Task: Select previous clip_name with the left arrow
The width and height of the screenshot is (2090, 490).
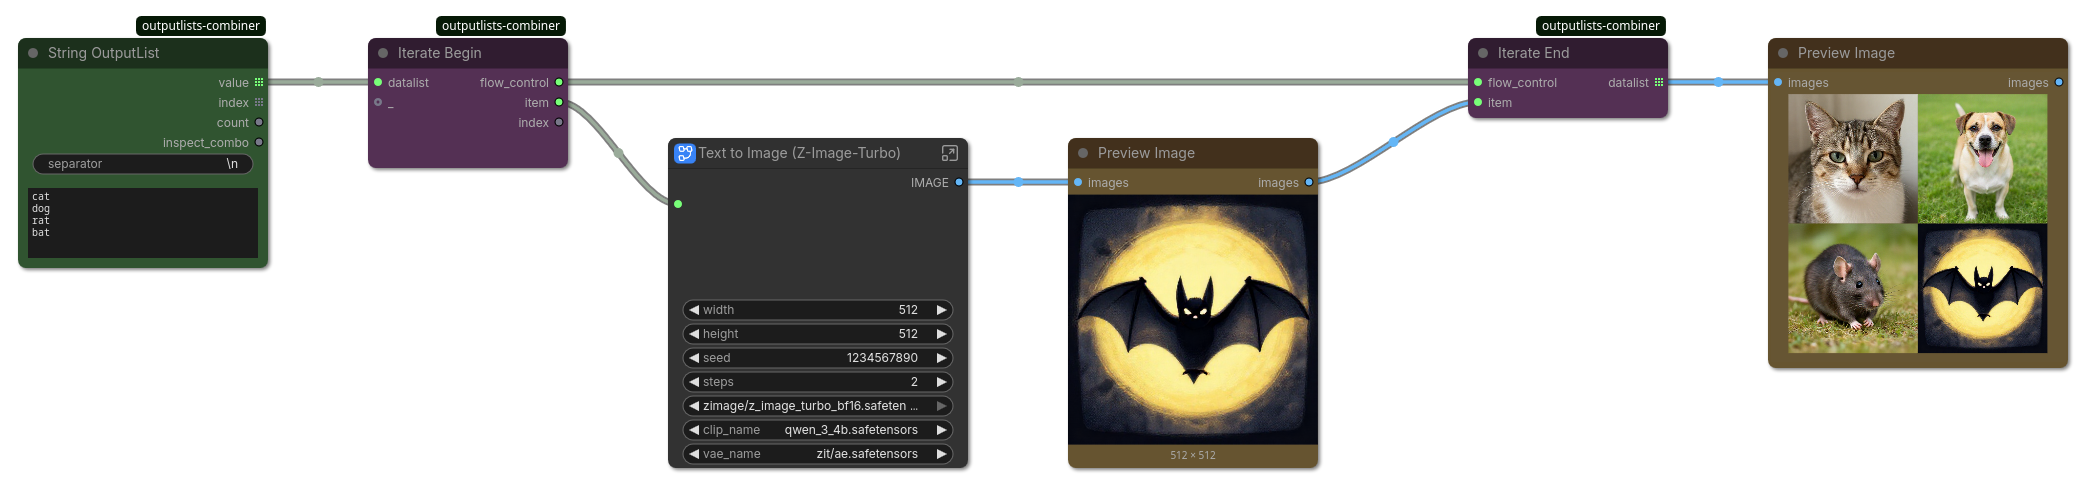Action: point(693,430)
